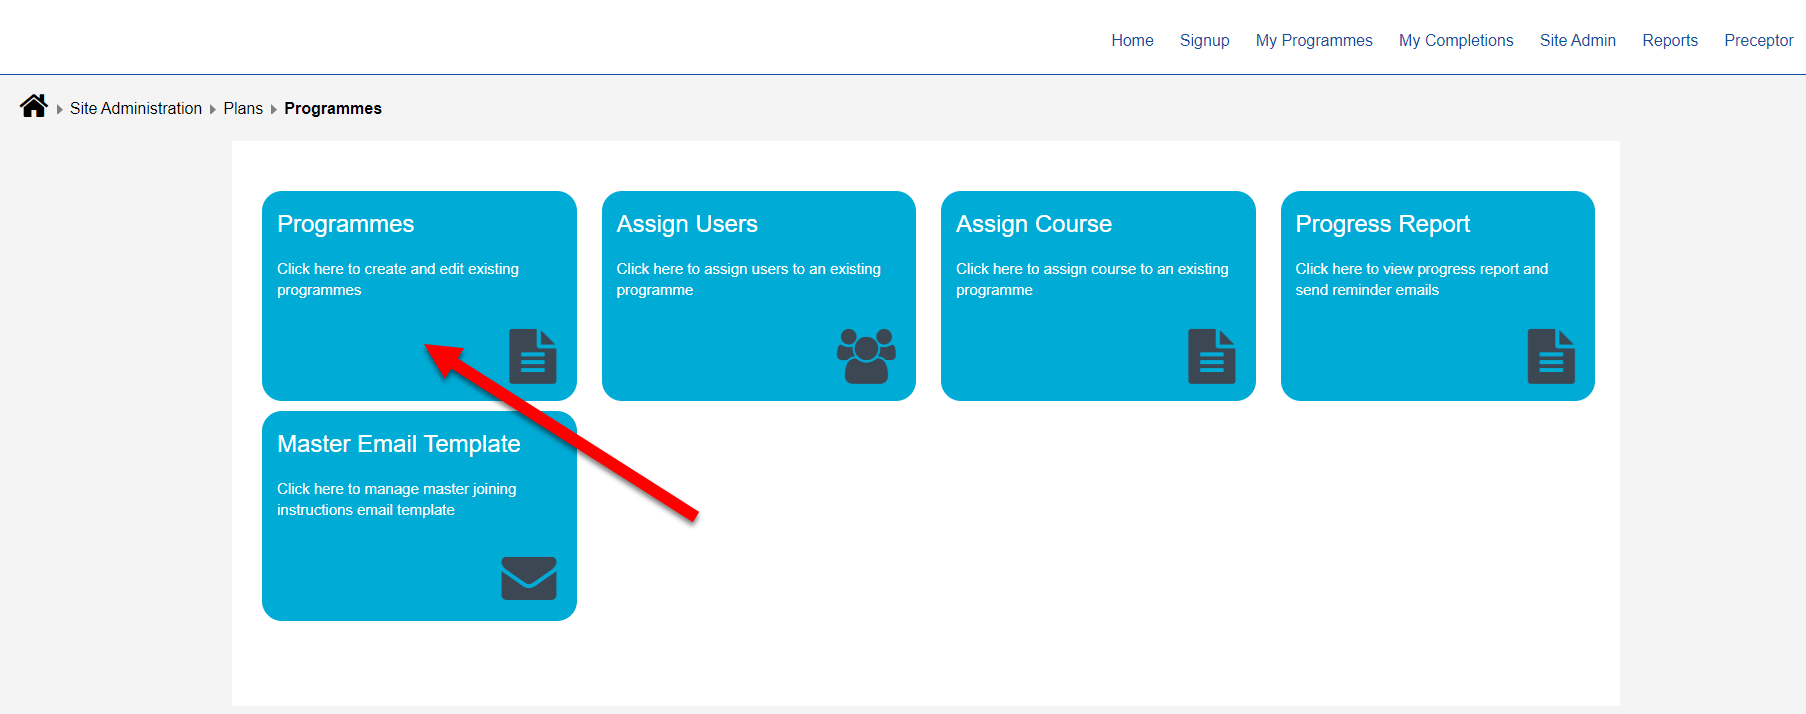Click the Plans breadcrumb link
The width and height of the screenshot is (1806, 714).
(243, 108)
